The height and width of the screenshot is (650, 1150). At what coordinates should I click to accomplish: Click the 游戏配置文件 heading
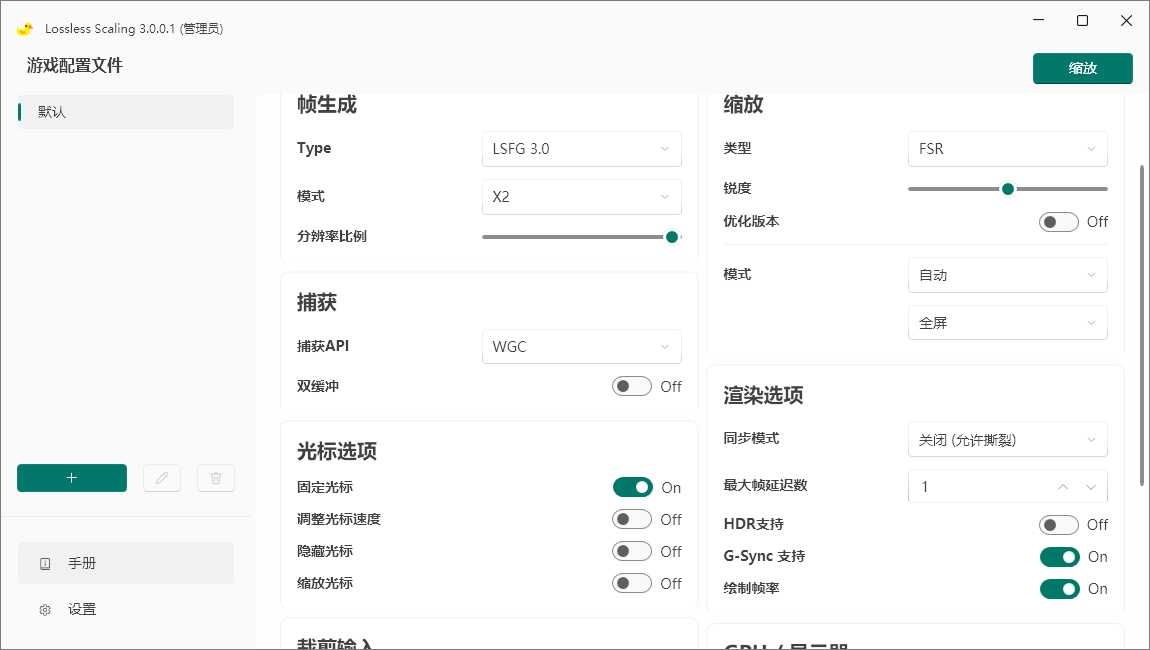[75, 65]
